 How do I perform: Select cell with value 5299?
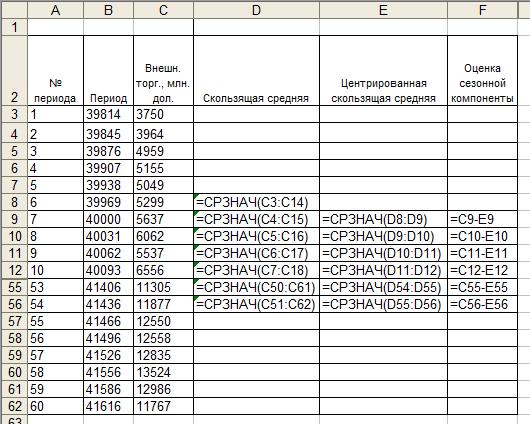(163, 202)
